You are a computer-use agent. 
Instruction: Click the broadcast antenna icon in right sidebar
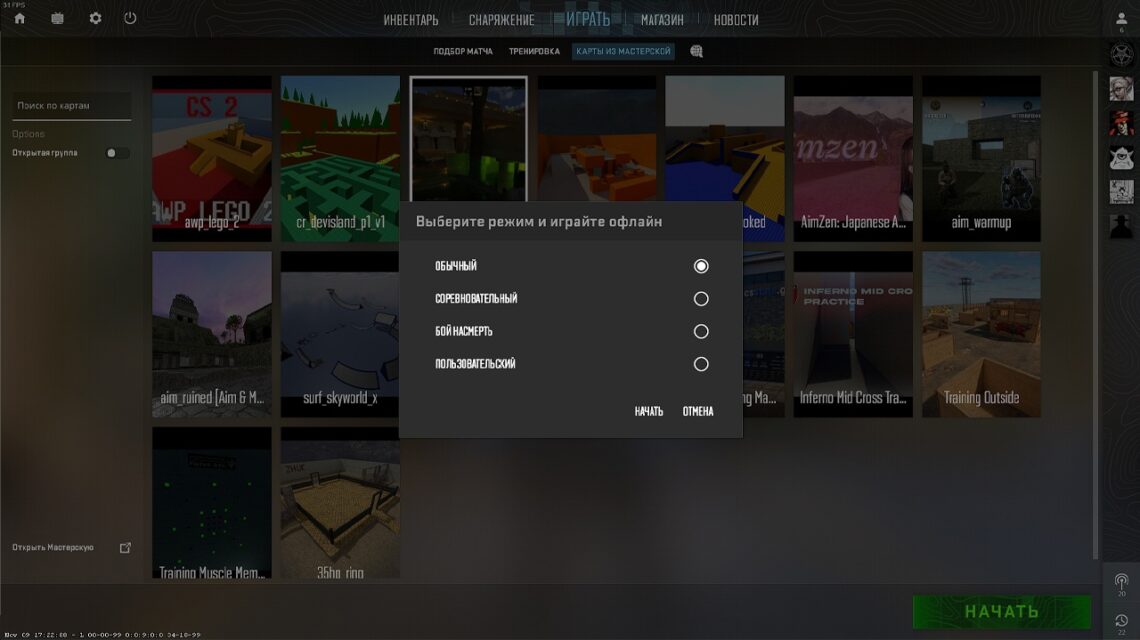coord(1120,580)
